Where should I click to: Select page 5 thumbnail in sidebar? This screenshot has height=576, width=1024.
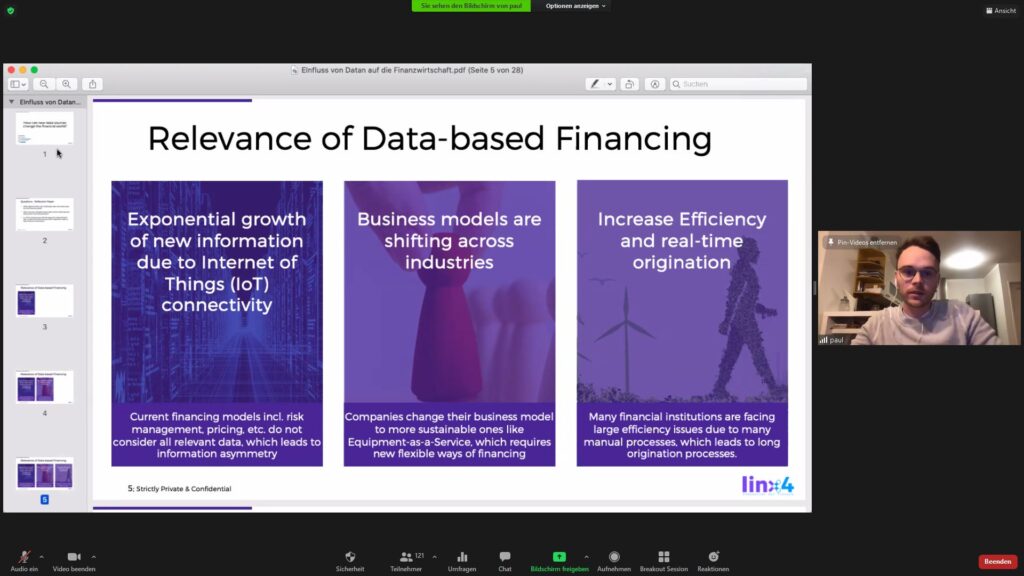44,473
